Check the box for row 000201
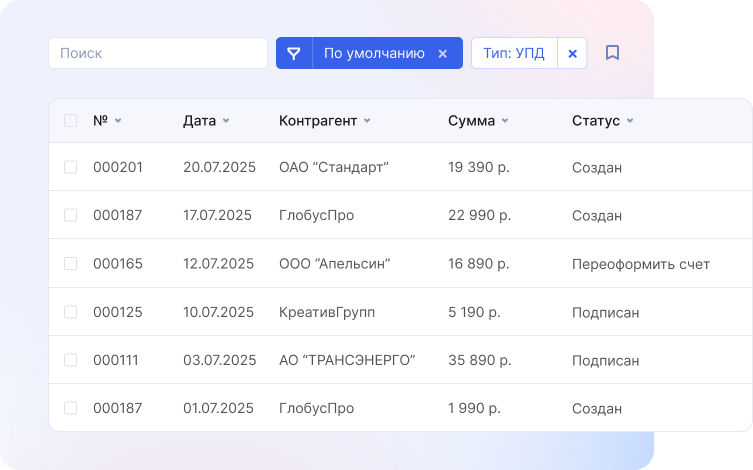Image resolution: width=753 pixels, height=470 pixels. pos(70,167)
